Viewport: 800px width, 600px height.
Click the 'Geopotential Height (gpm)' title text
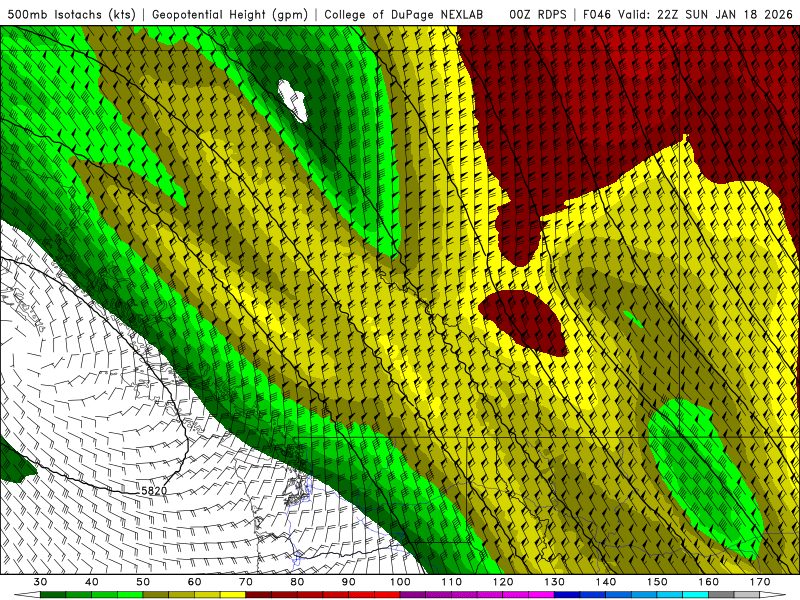pyautogui.click(x=230, y=15)
